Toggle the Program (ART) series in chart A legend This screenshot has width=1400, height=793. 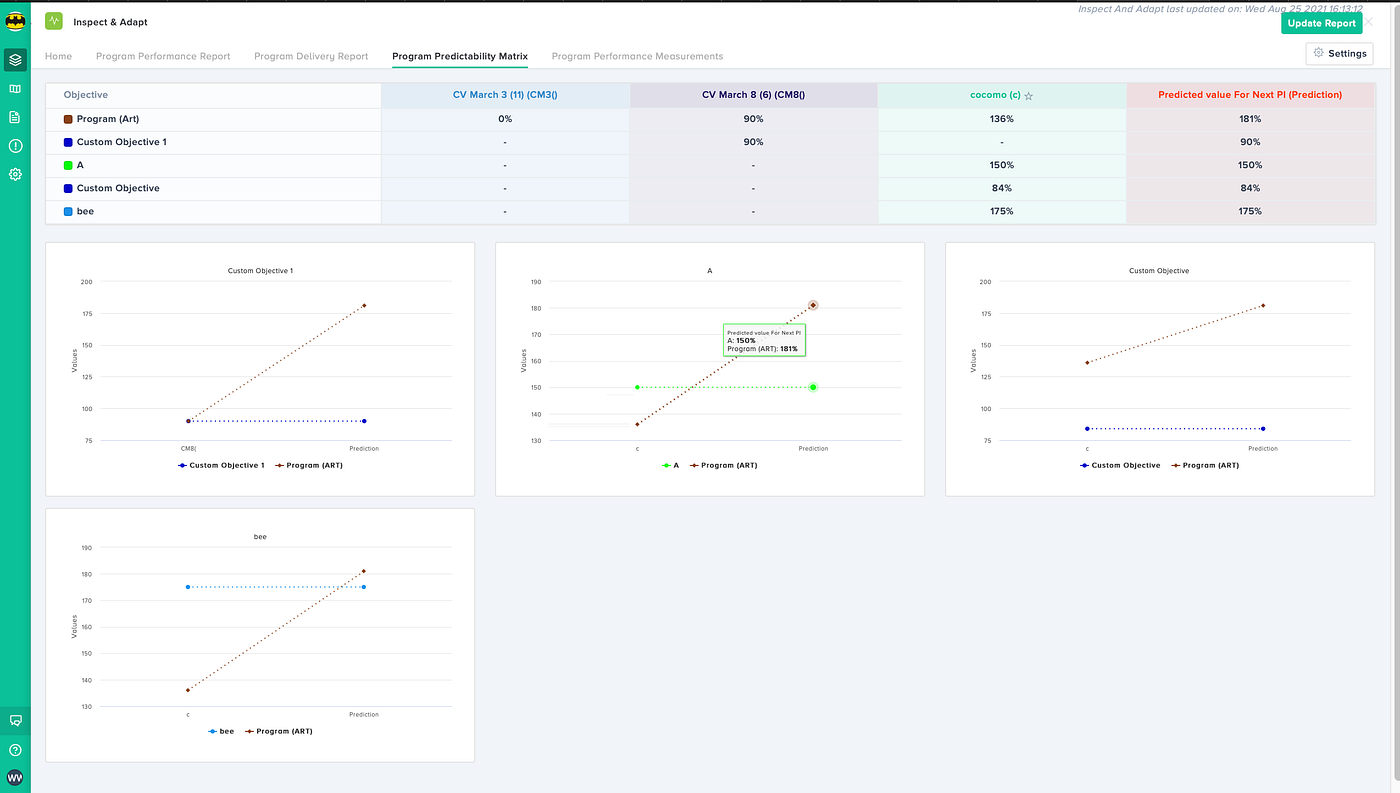(727, 464)
